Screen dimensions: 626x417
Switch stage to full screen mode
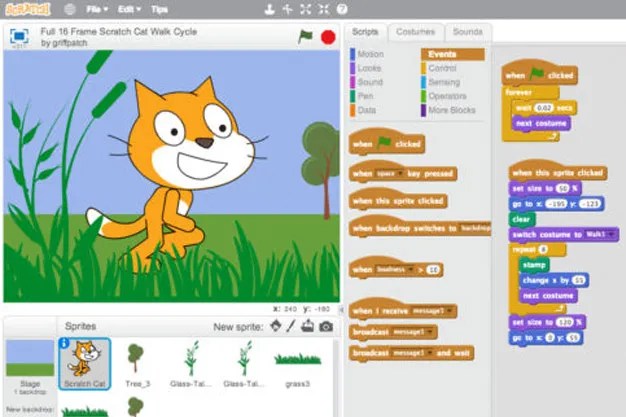[x=19, y=37]
